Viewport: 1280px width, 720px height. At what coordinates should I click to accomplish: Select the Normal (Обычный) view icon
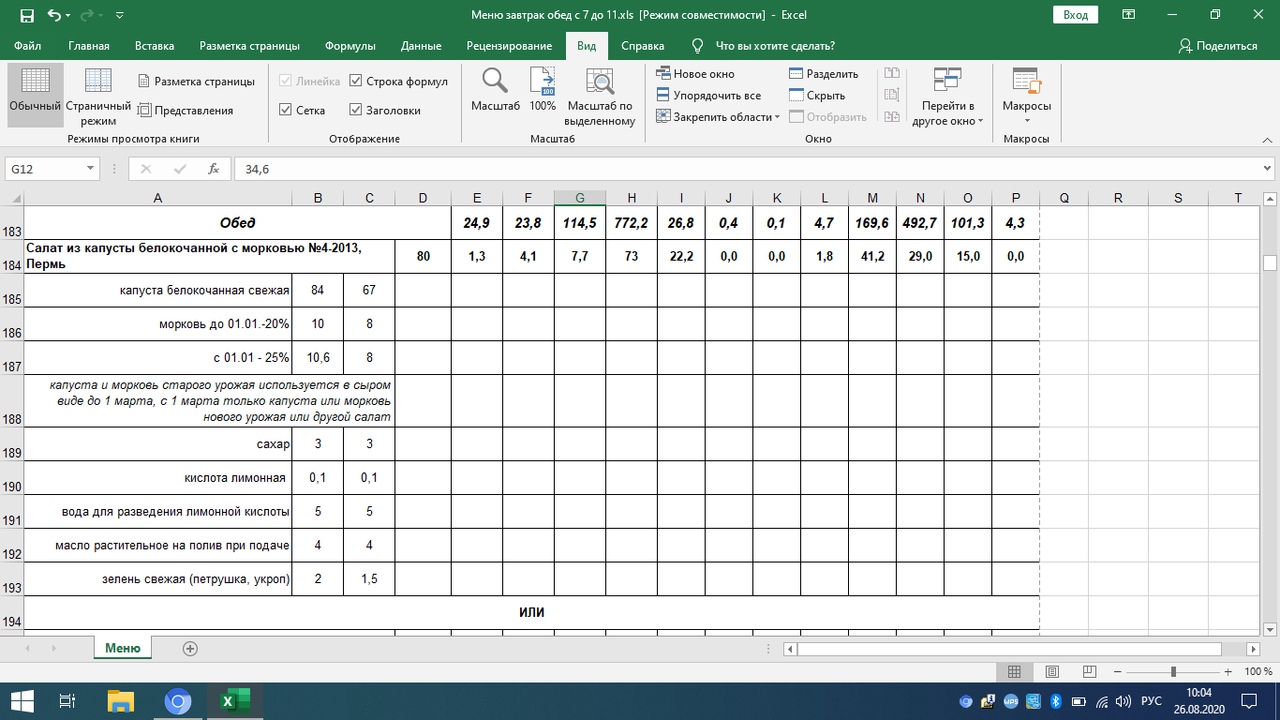click(35, 82)
